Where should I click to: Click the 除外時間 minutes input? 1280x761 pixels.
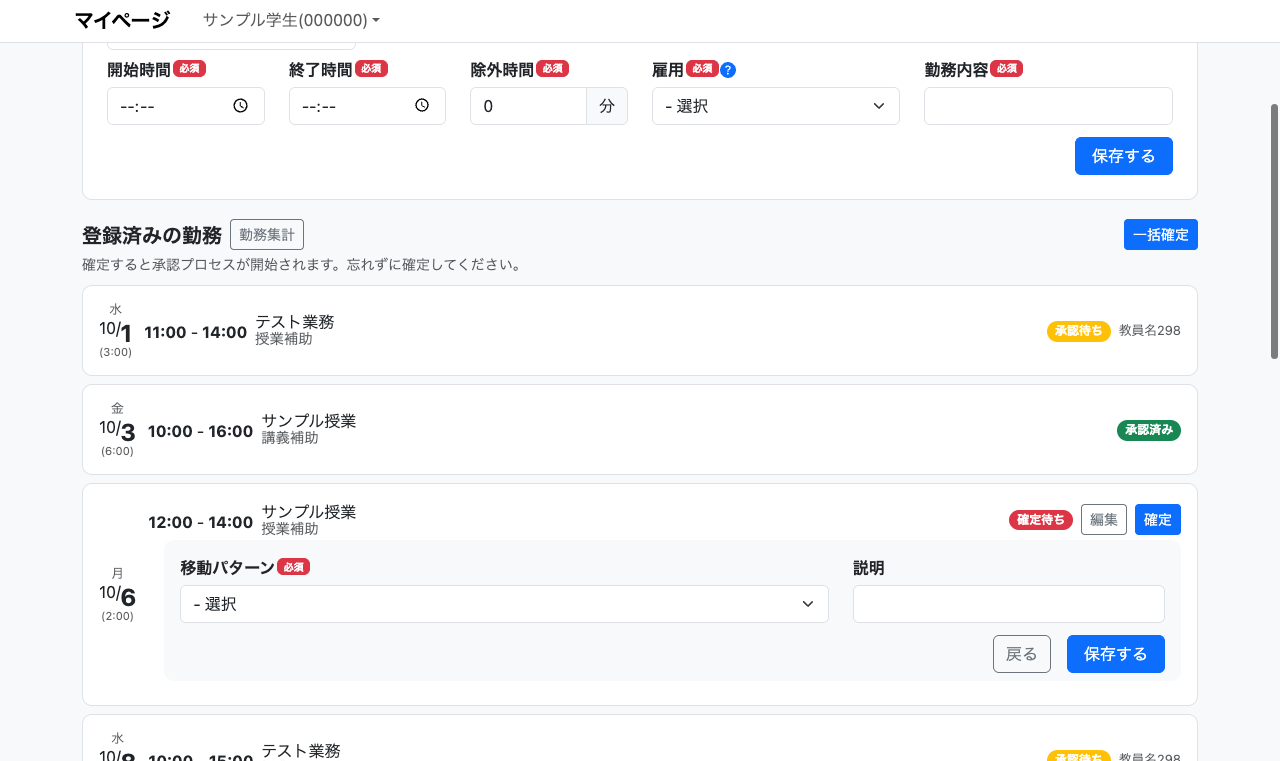coord(528,106)
